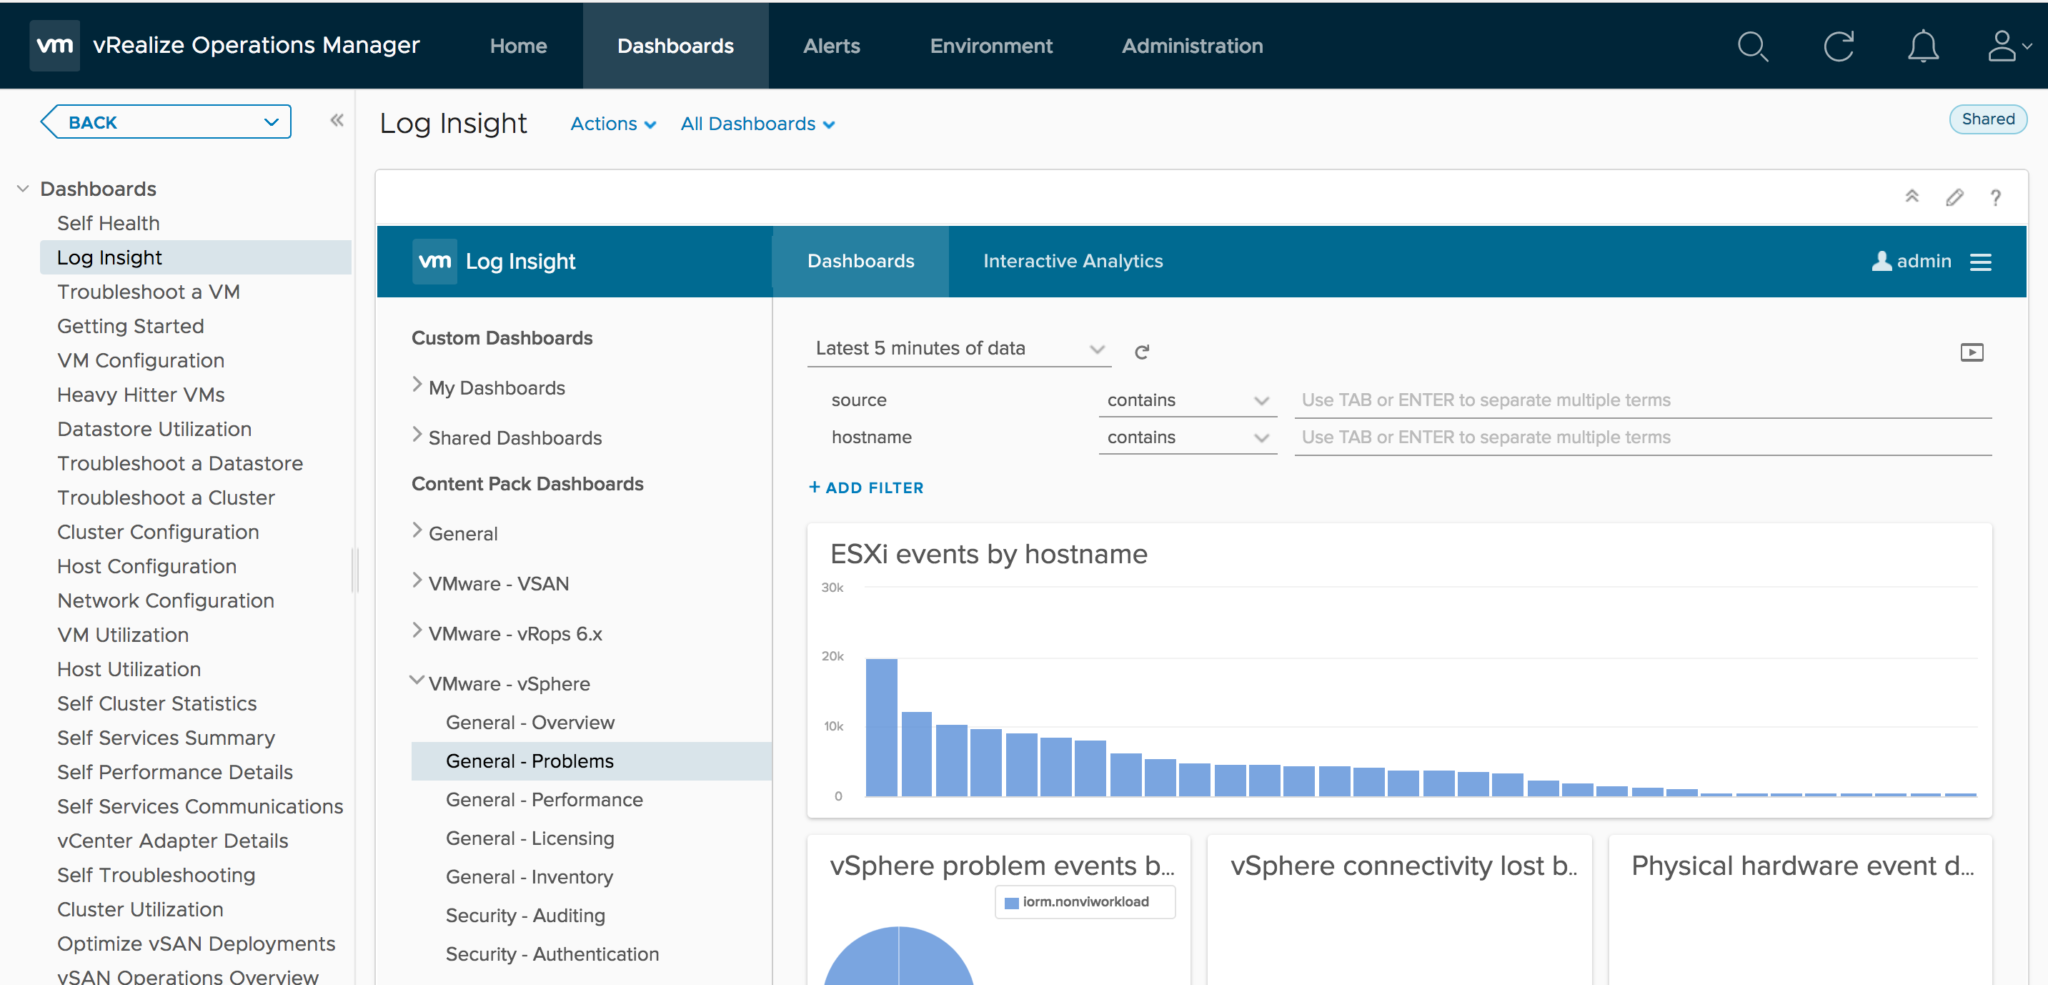Open General - Licensing dashboard
This screenshot has height=985, width=2048.
[530, 838]
